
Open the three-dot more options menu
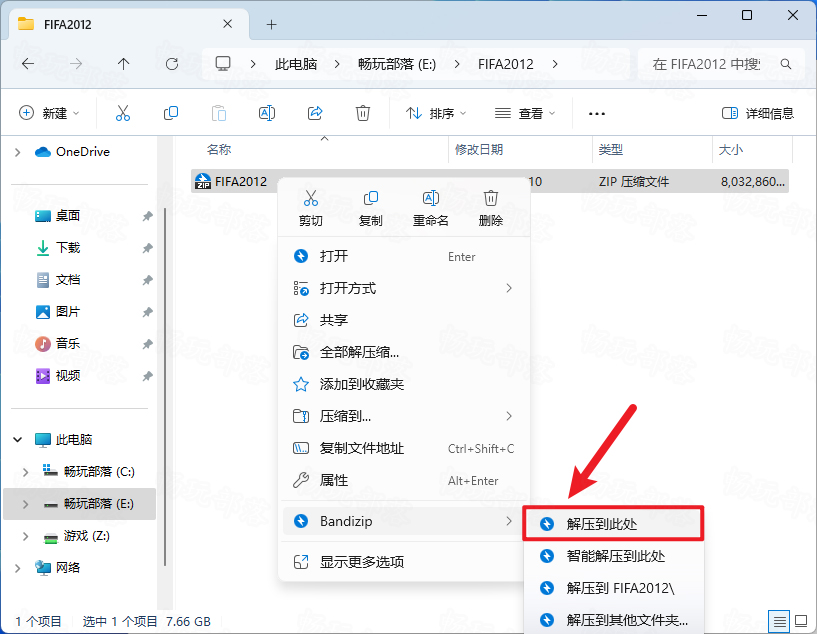(597, 114)
